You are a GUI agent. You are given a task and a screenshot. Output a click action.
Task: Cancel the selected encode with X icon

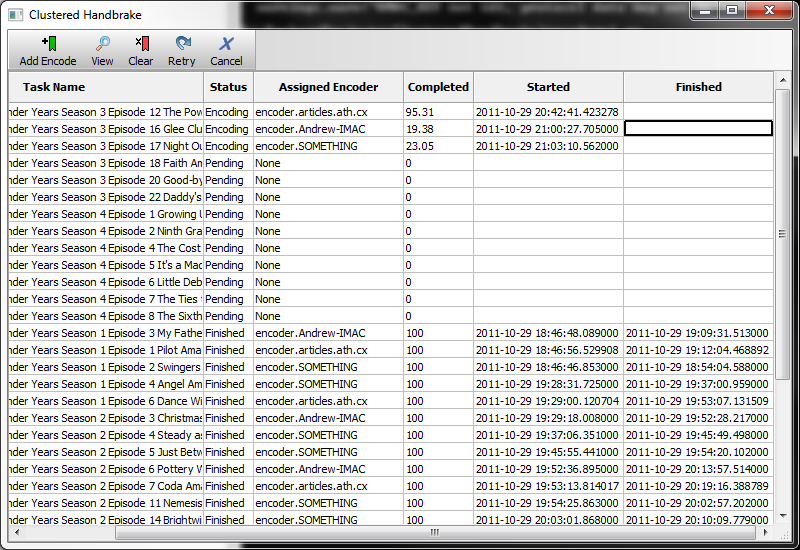click(227, 44)
